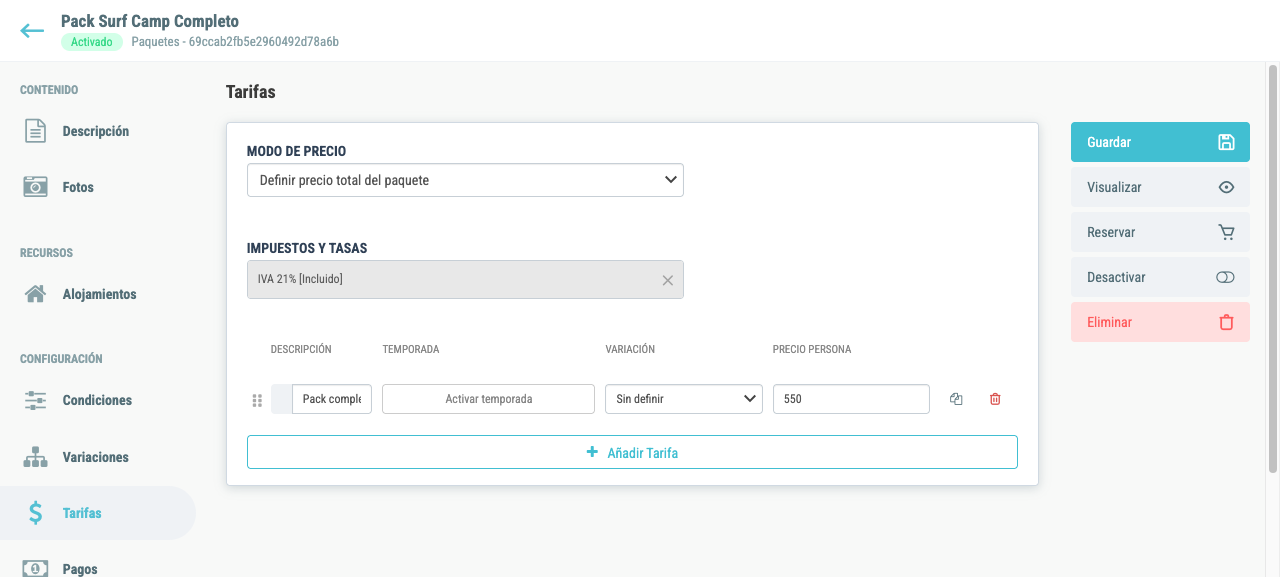
Task: Click the Pack Surf Camp Completo title
Action: point(150,21)
